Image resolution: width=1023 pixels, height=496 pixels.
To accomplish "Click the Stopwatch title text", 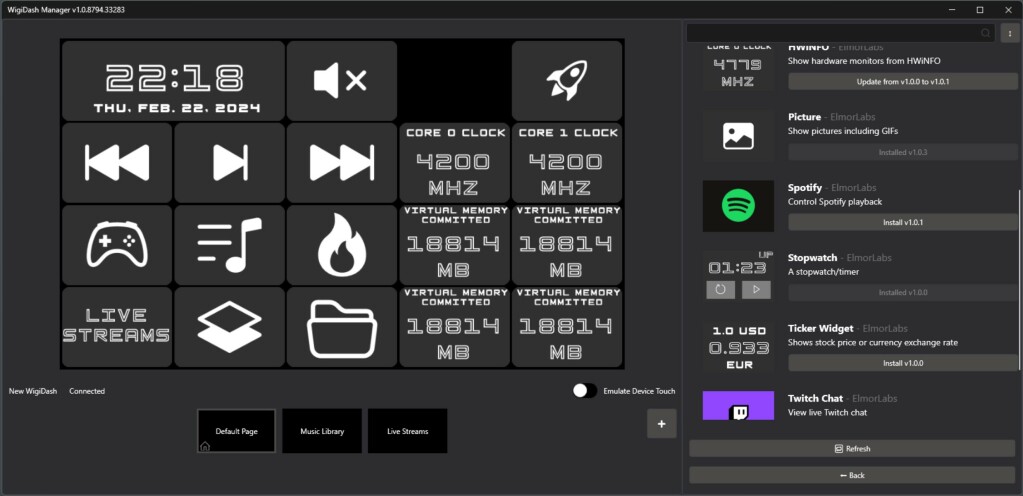I will (x=812, y=257).
